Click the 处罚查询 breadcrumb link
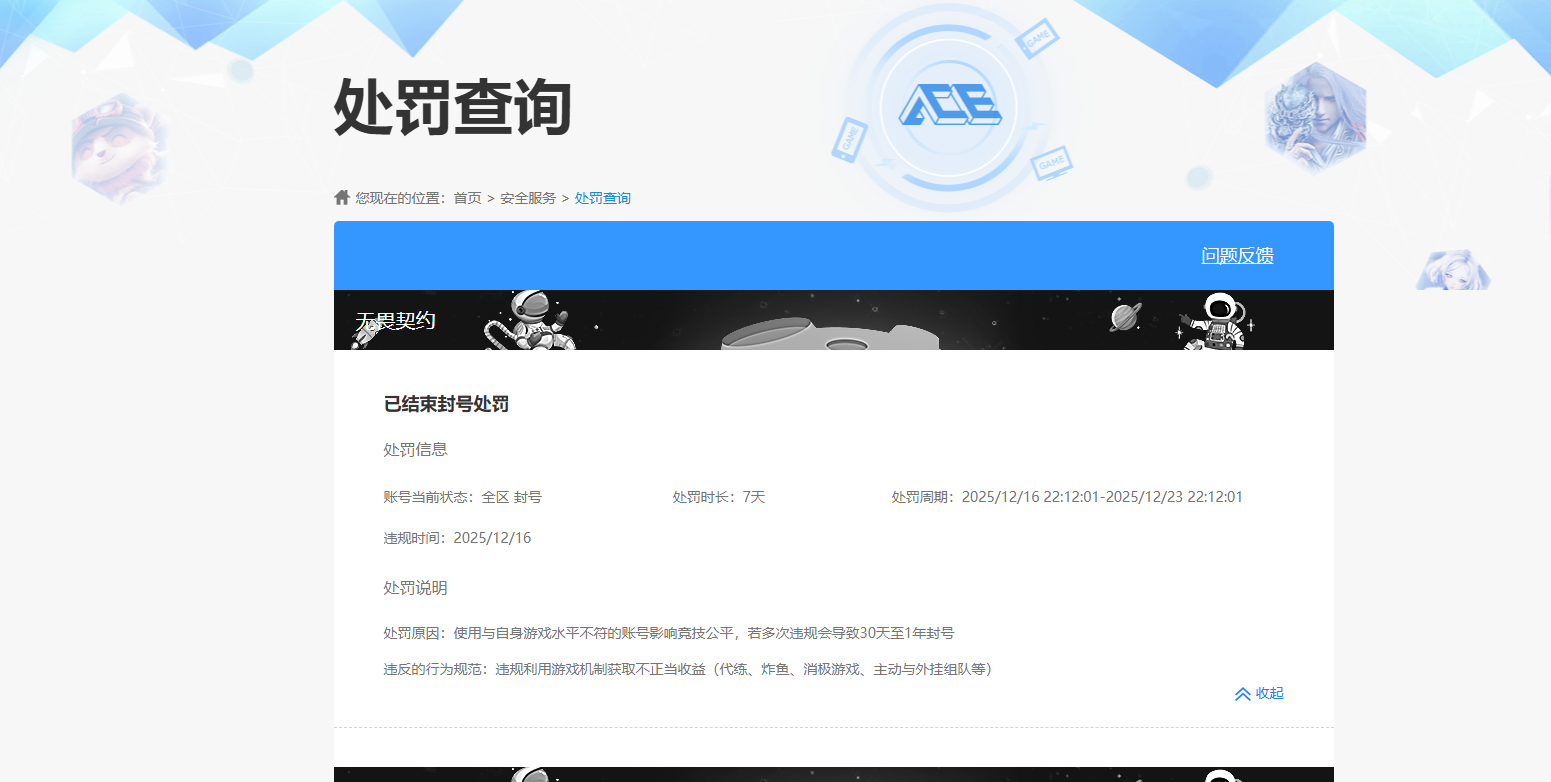 tap(602, 198)
